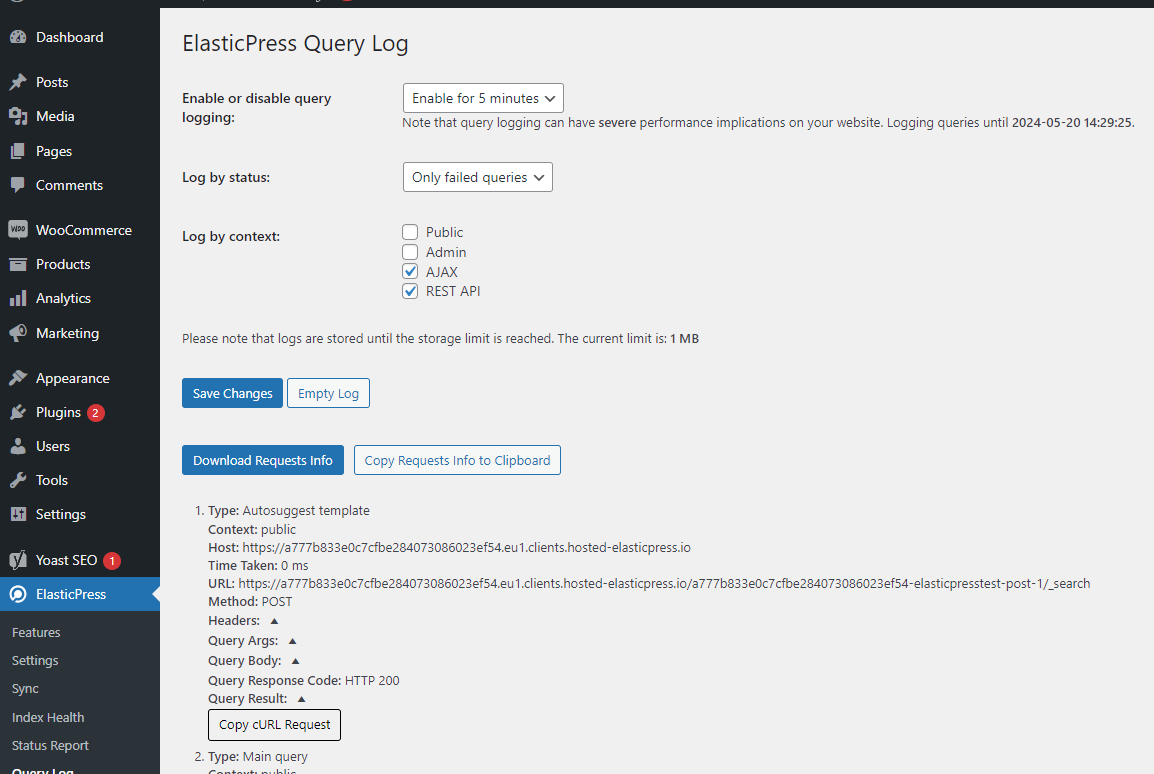The image size is (1154, 774).
Task: Click the WooCommerce sidebar icon
Action: [x=20, y=229]
